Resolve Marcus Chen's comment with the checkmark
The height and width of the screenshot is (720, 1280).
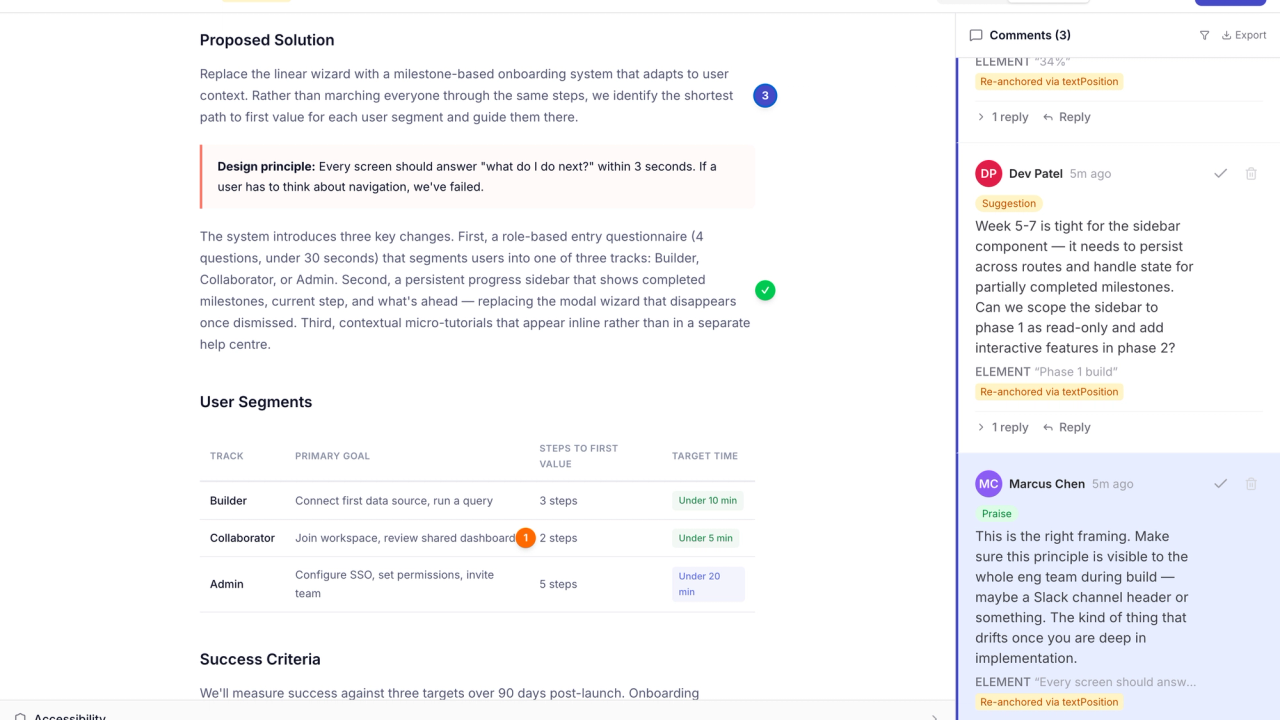pyautogui.click(x=1220, y=483)
